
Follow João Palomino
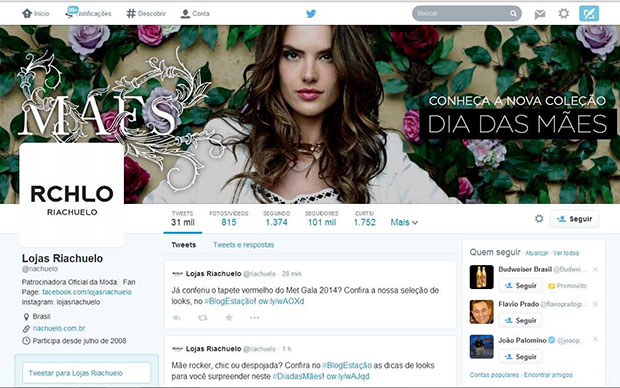pos(521,357)
